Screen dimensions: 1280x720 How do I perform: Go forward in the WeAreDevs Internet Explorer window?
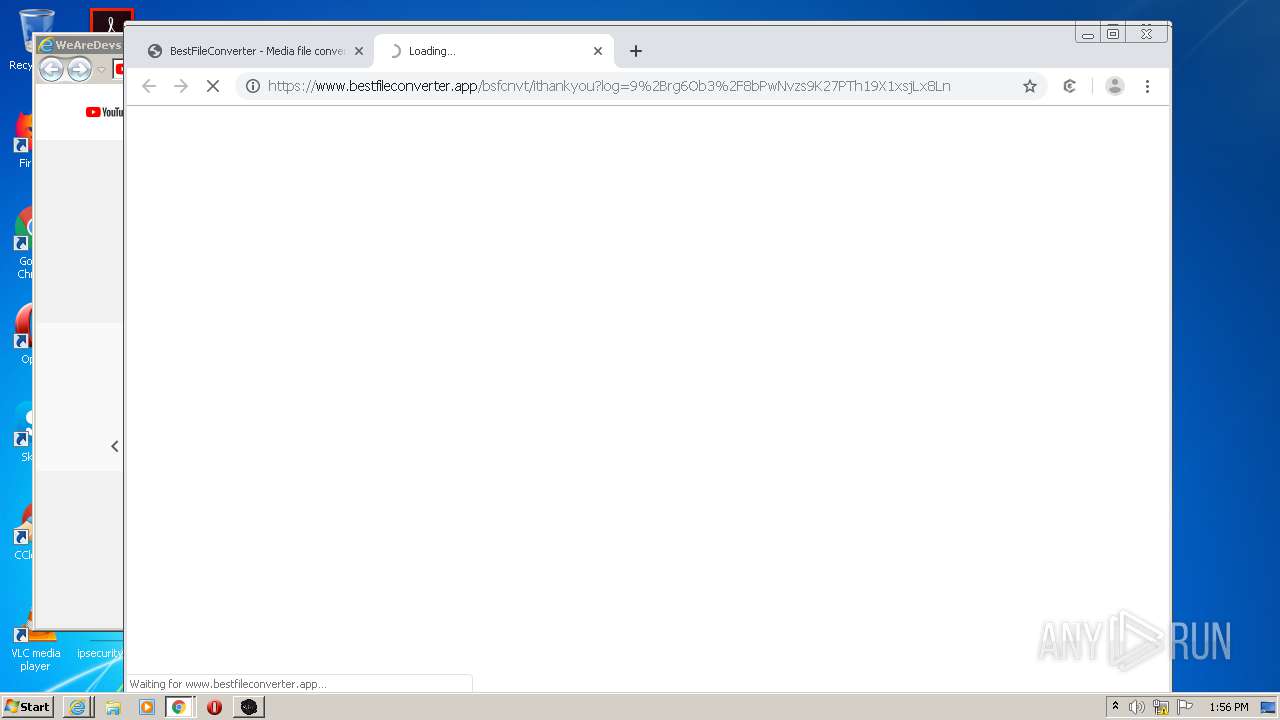79,69
